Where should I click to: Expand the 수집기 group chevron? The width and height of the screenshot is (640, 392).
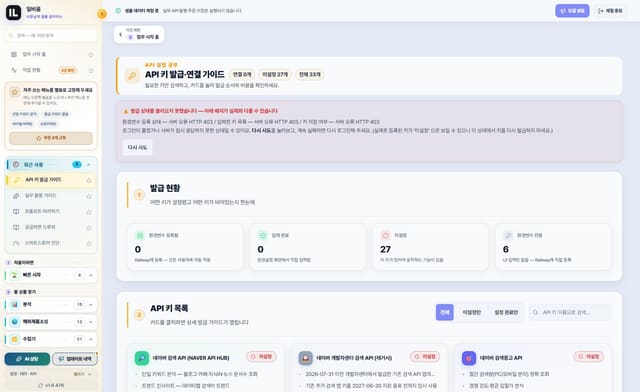91,339
